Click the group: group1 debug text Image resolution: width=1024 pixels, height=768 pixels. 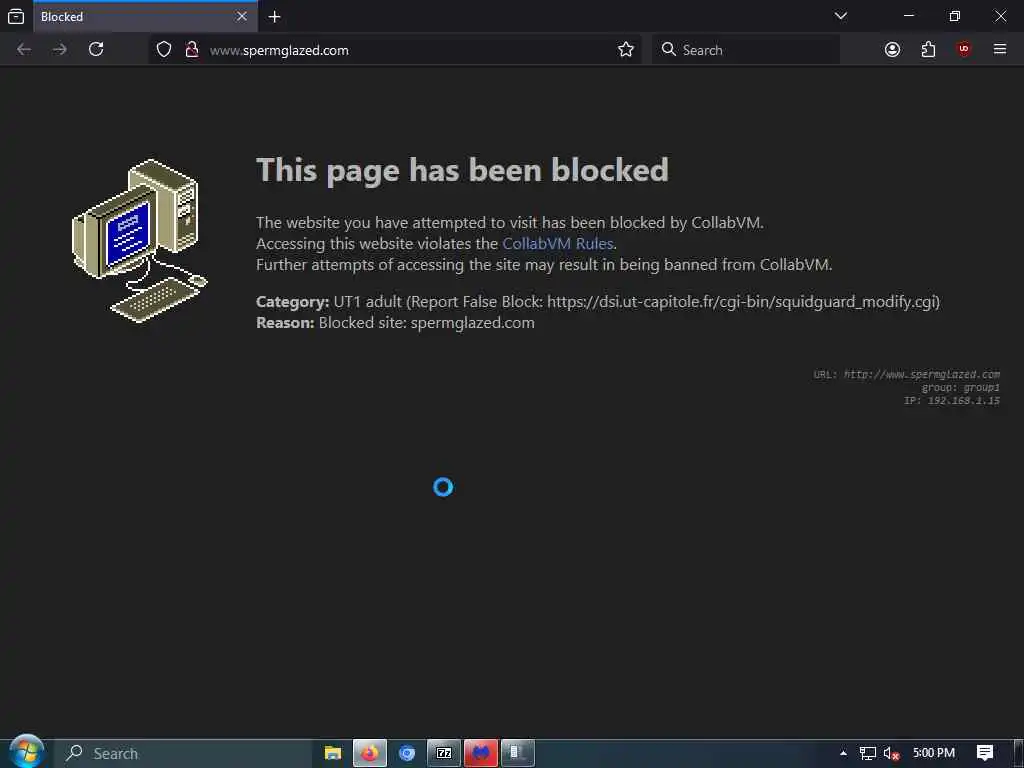tap(961, 387)
